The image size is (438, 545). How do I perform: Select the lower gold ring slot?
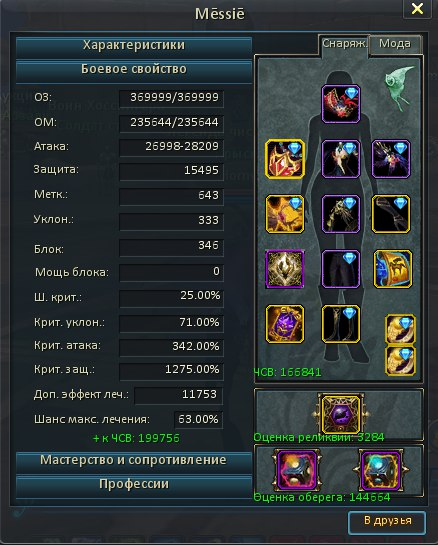pos(400,361)
